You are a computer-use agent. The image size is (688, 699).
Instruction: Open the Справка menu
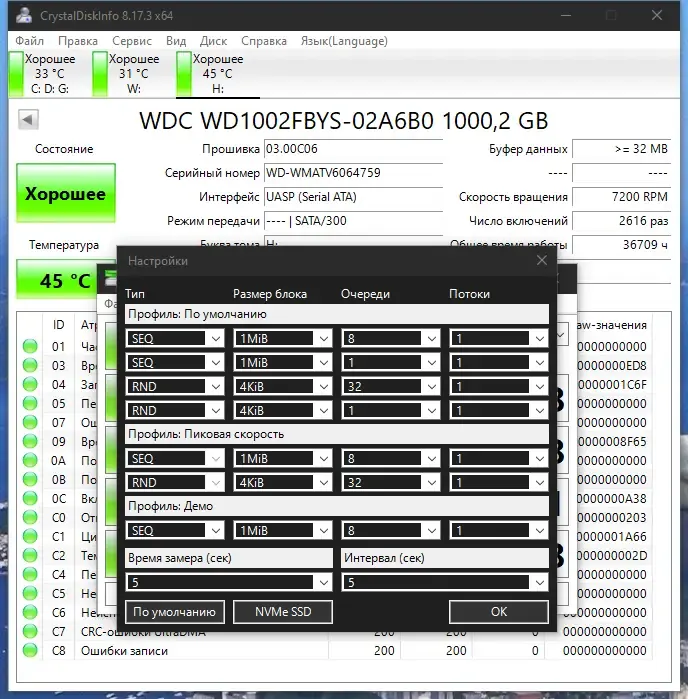click(264, 41)
